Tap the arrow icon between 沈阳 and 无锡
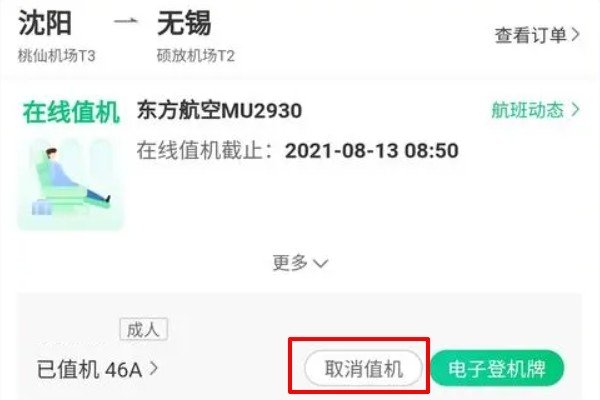Image resolution: width=600 pixels, height=400 pixels. pos(126,21)
